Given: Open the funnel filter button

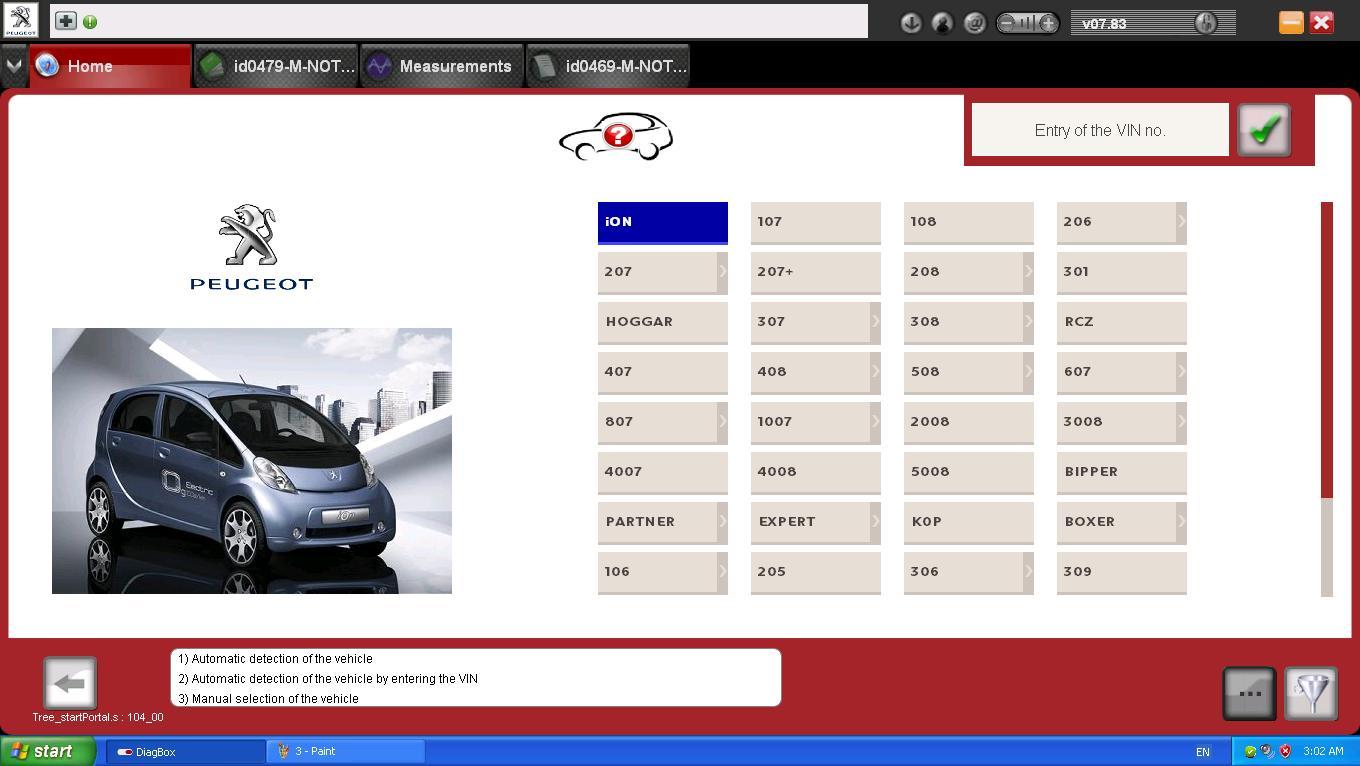Looking at the screenshot, I should 1311,693.
